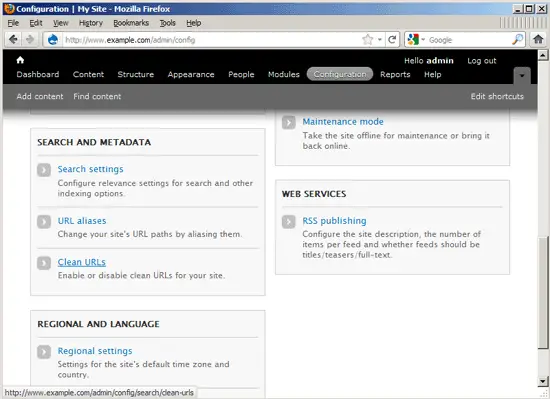Image resolution: width=550 pixels, height=399 pixels.
Task: Open the Firefox Help menu
Action: click(x=194, y=23)
